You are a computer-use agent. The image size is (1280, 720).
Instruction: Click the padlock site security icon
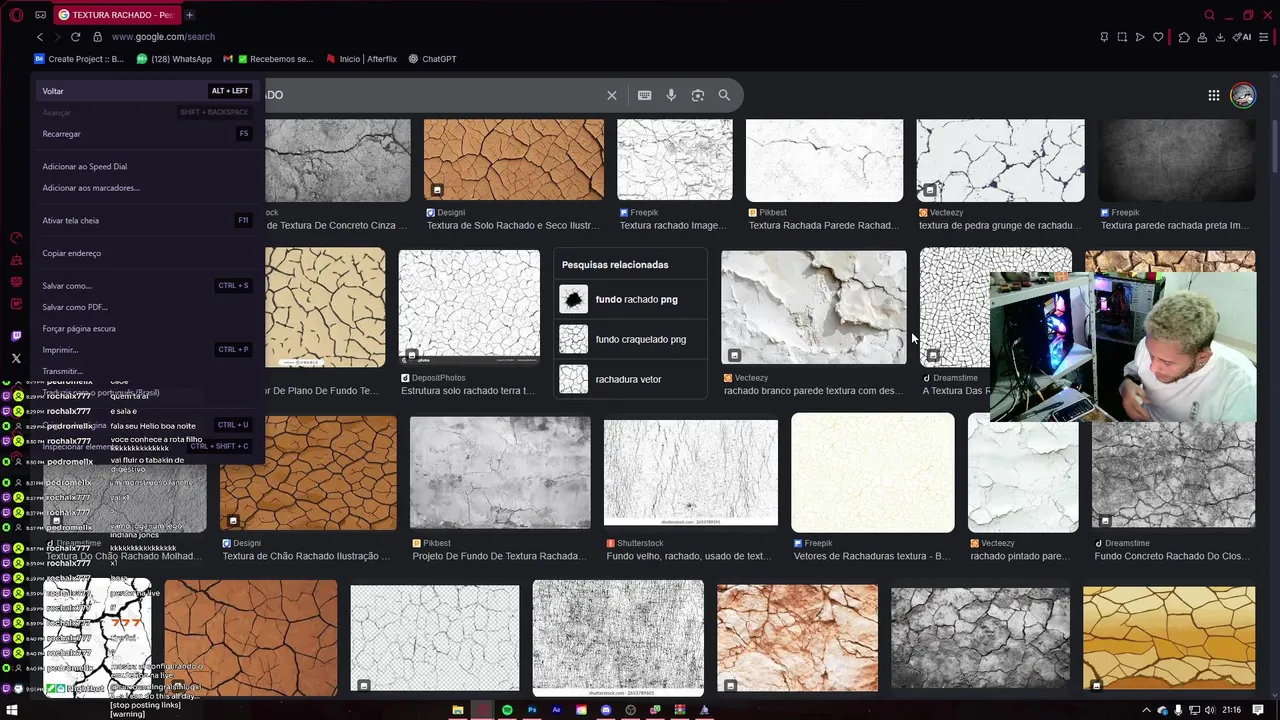[97, 37]
